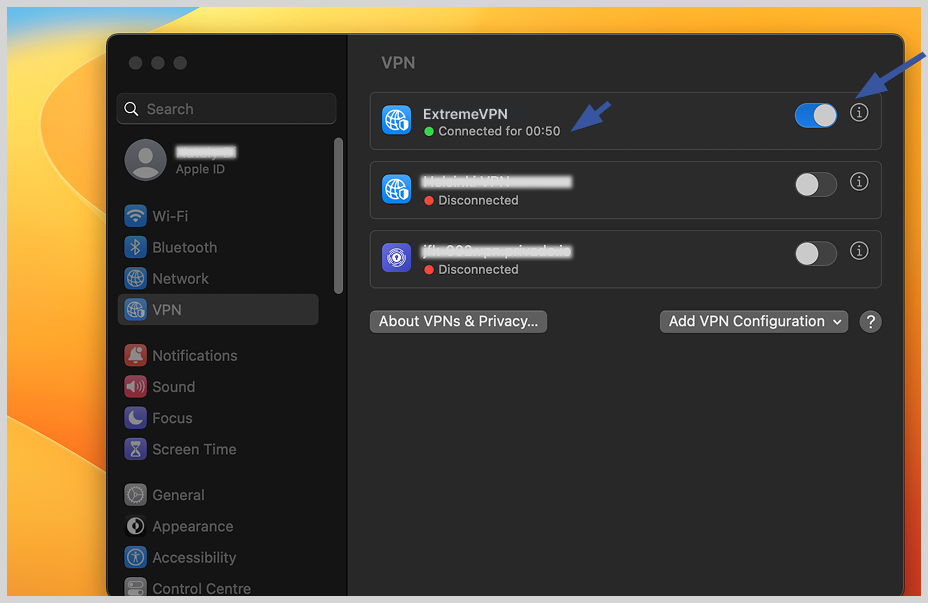
Task: Open the VPN help question mark
Action: coord(871,322)
